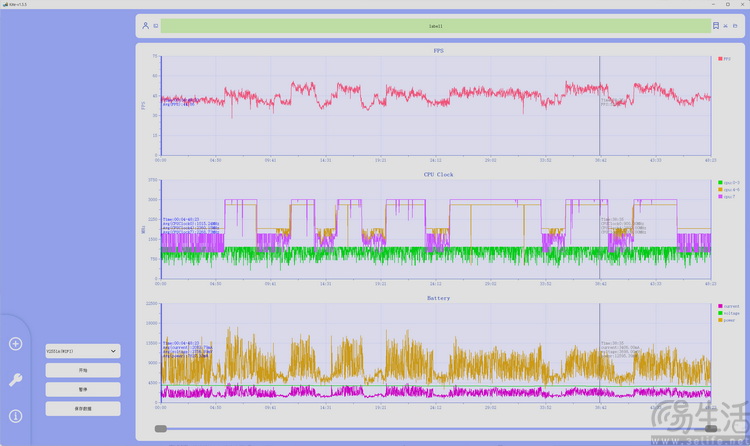Click the rightmost icon in top bar
The height and width of the screenshot is (446, 750).
click(736, 26)
